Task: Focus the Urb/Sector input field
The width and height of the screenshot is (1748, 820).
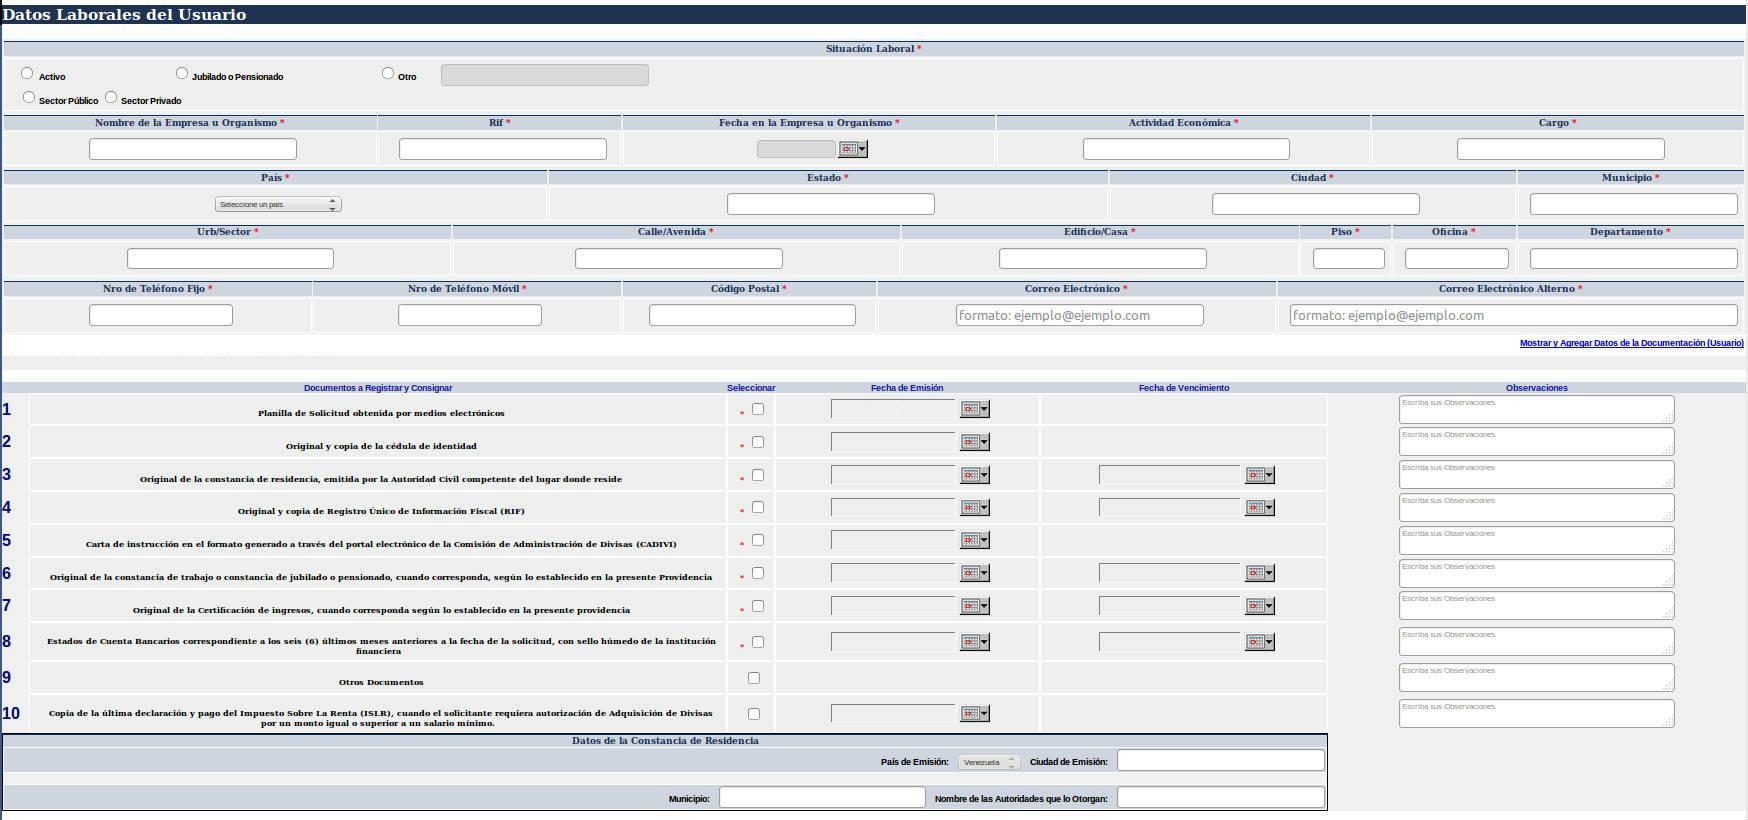Action: point(230,258)
